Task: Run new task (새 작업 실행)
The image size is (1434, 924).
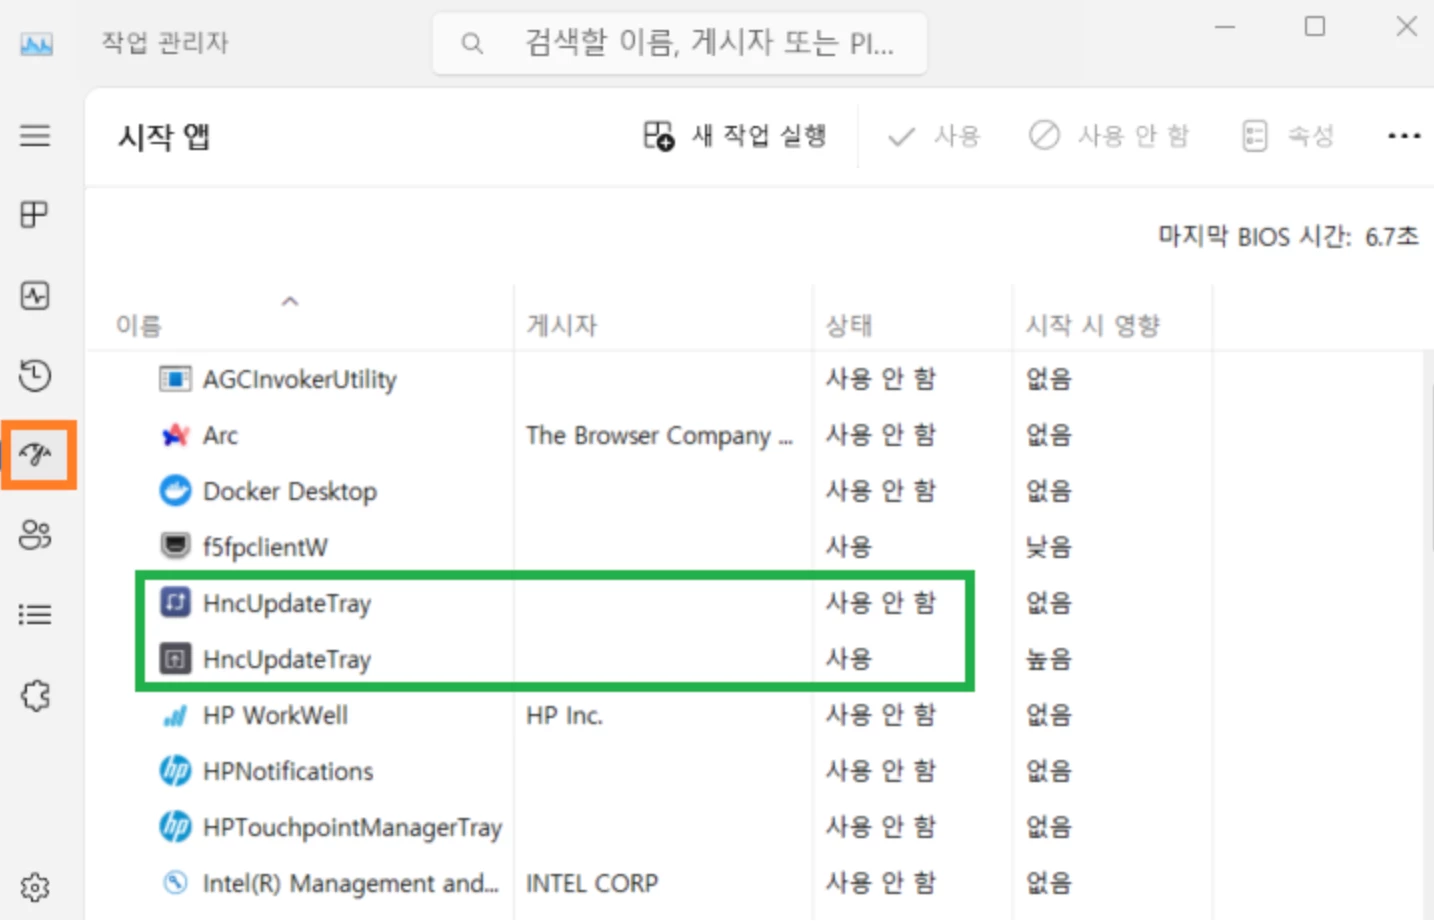Action: click(x=735, y=136)
